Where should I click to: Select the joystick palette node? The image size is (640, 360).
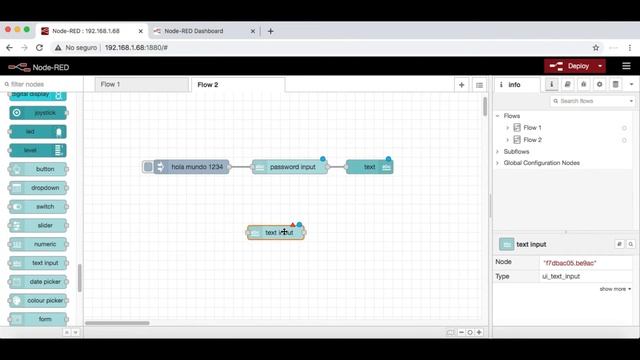click(x=38, y=113)
